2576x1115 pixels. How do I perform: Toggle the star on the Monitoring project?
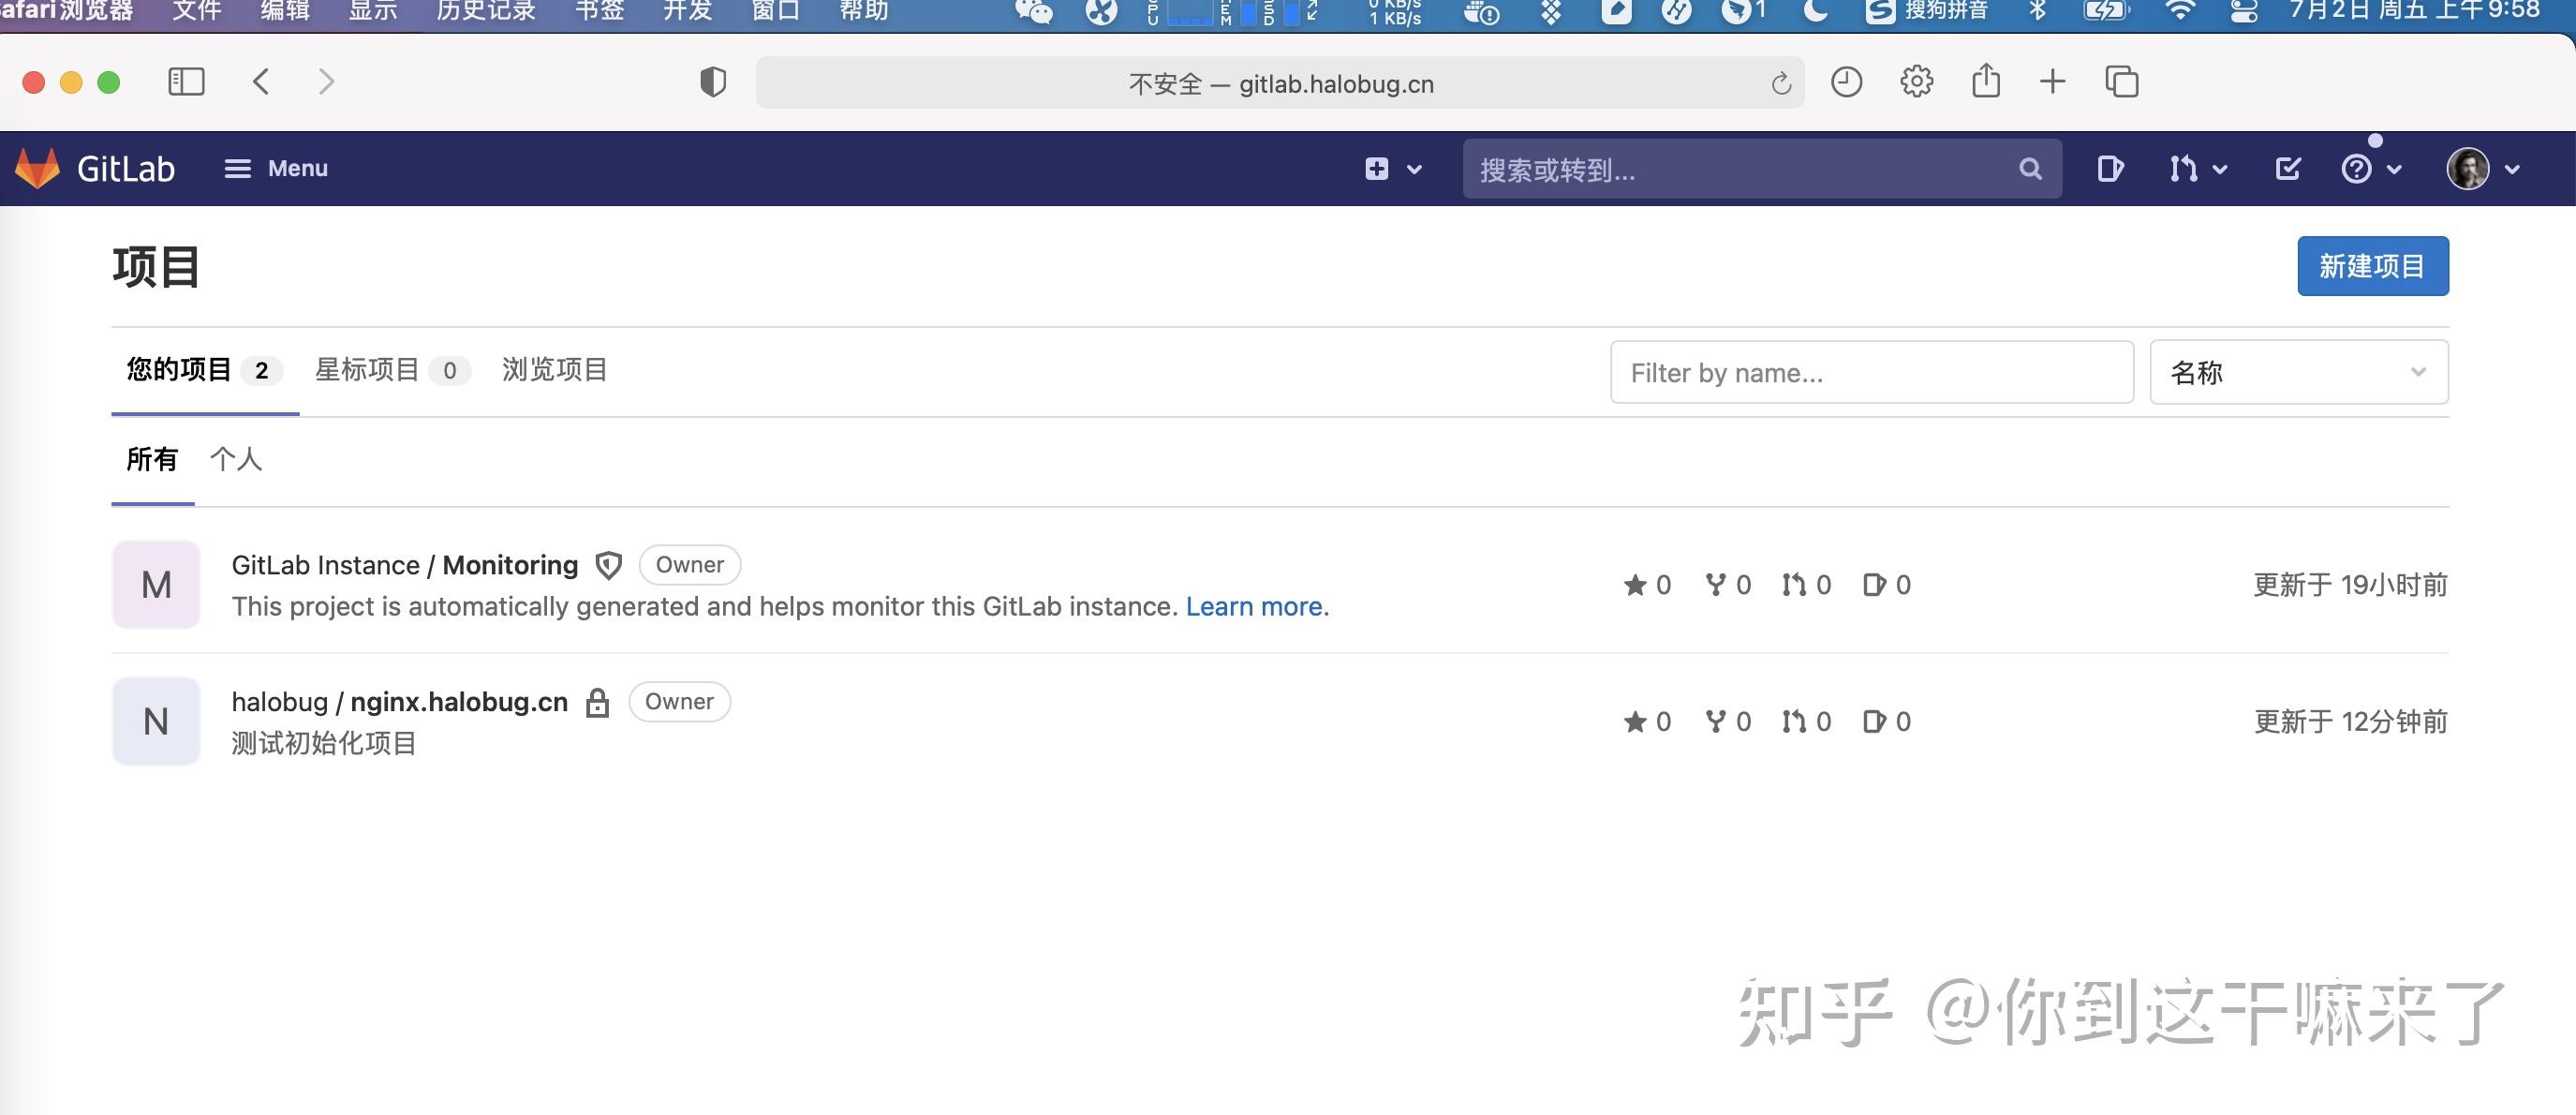click(x=1636, y=585)
